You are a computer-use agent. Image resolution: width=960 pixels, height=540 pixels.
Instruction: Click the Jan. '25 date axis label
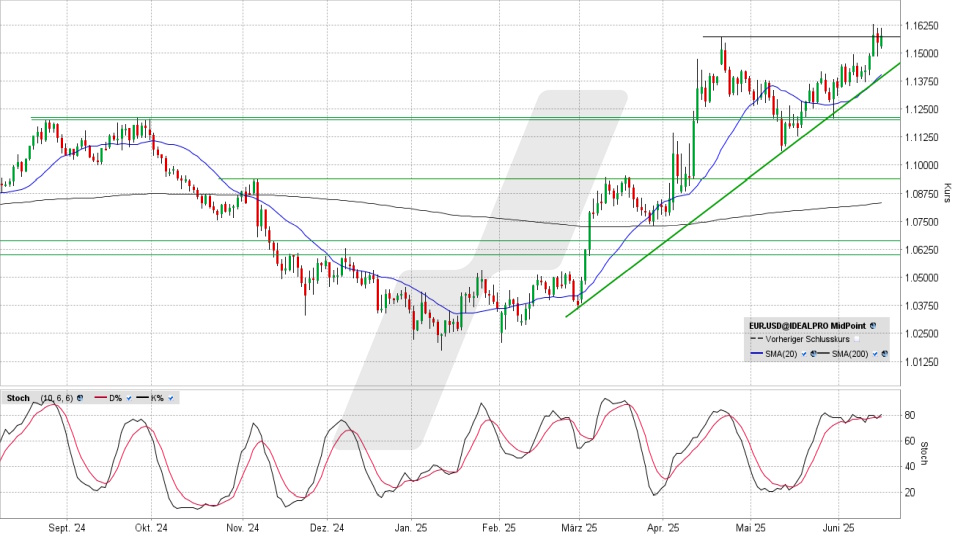(x=411, y=528)
